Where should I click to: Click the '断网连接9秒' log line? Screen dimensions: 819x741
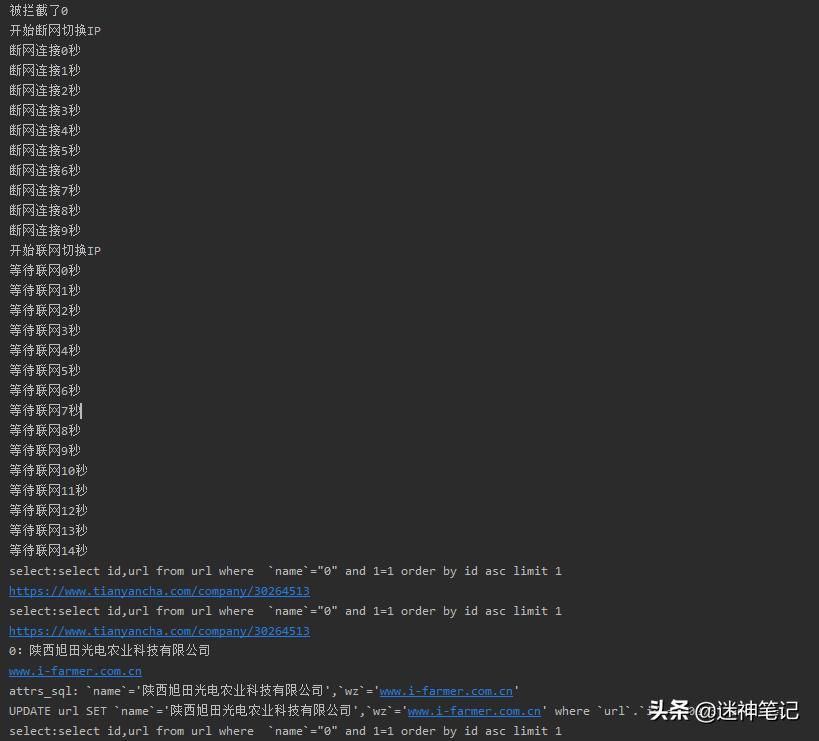tap(45, 231)
